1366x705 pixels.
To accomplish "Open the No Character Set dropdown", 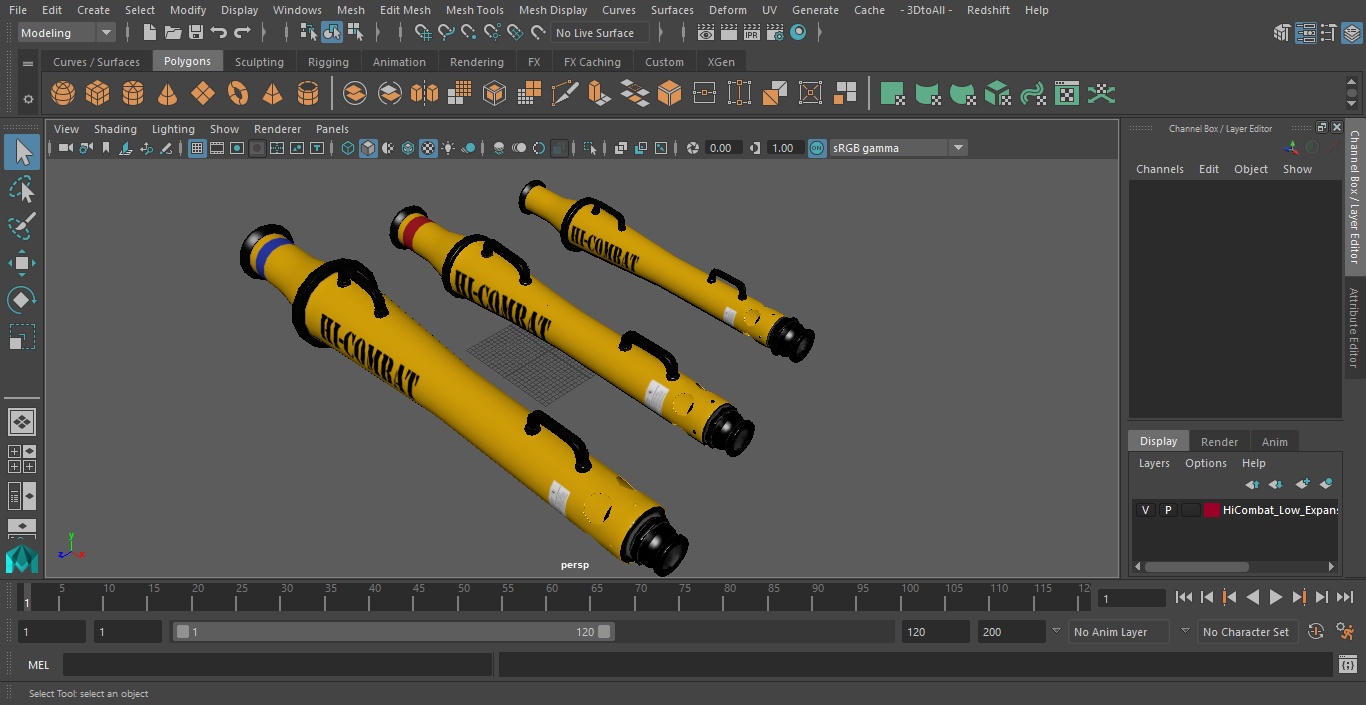I will click(1247, 632).
